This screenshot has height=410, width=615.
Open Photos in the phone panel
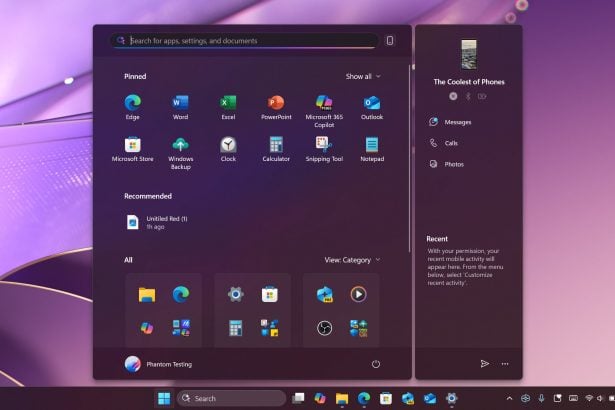(x=446, y=164)
